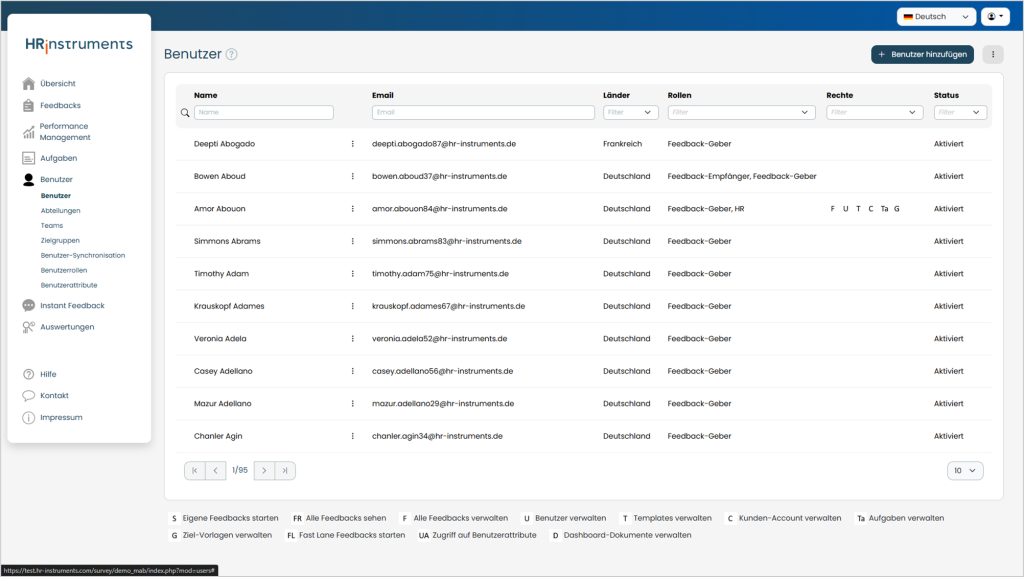Open the Länder filter dropdown
The height and width of the screenshot is (577, 1024).
click(630, 112)
